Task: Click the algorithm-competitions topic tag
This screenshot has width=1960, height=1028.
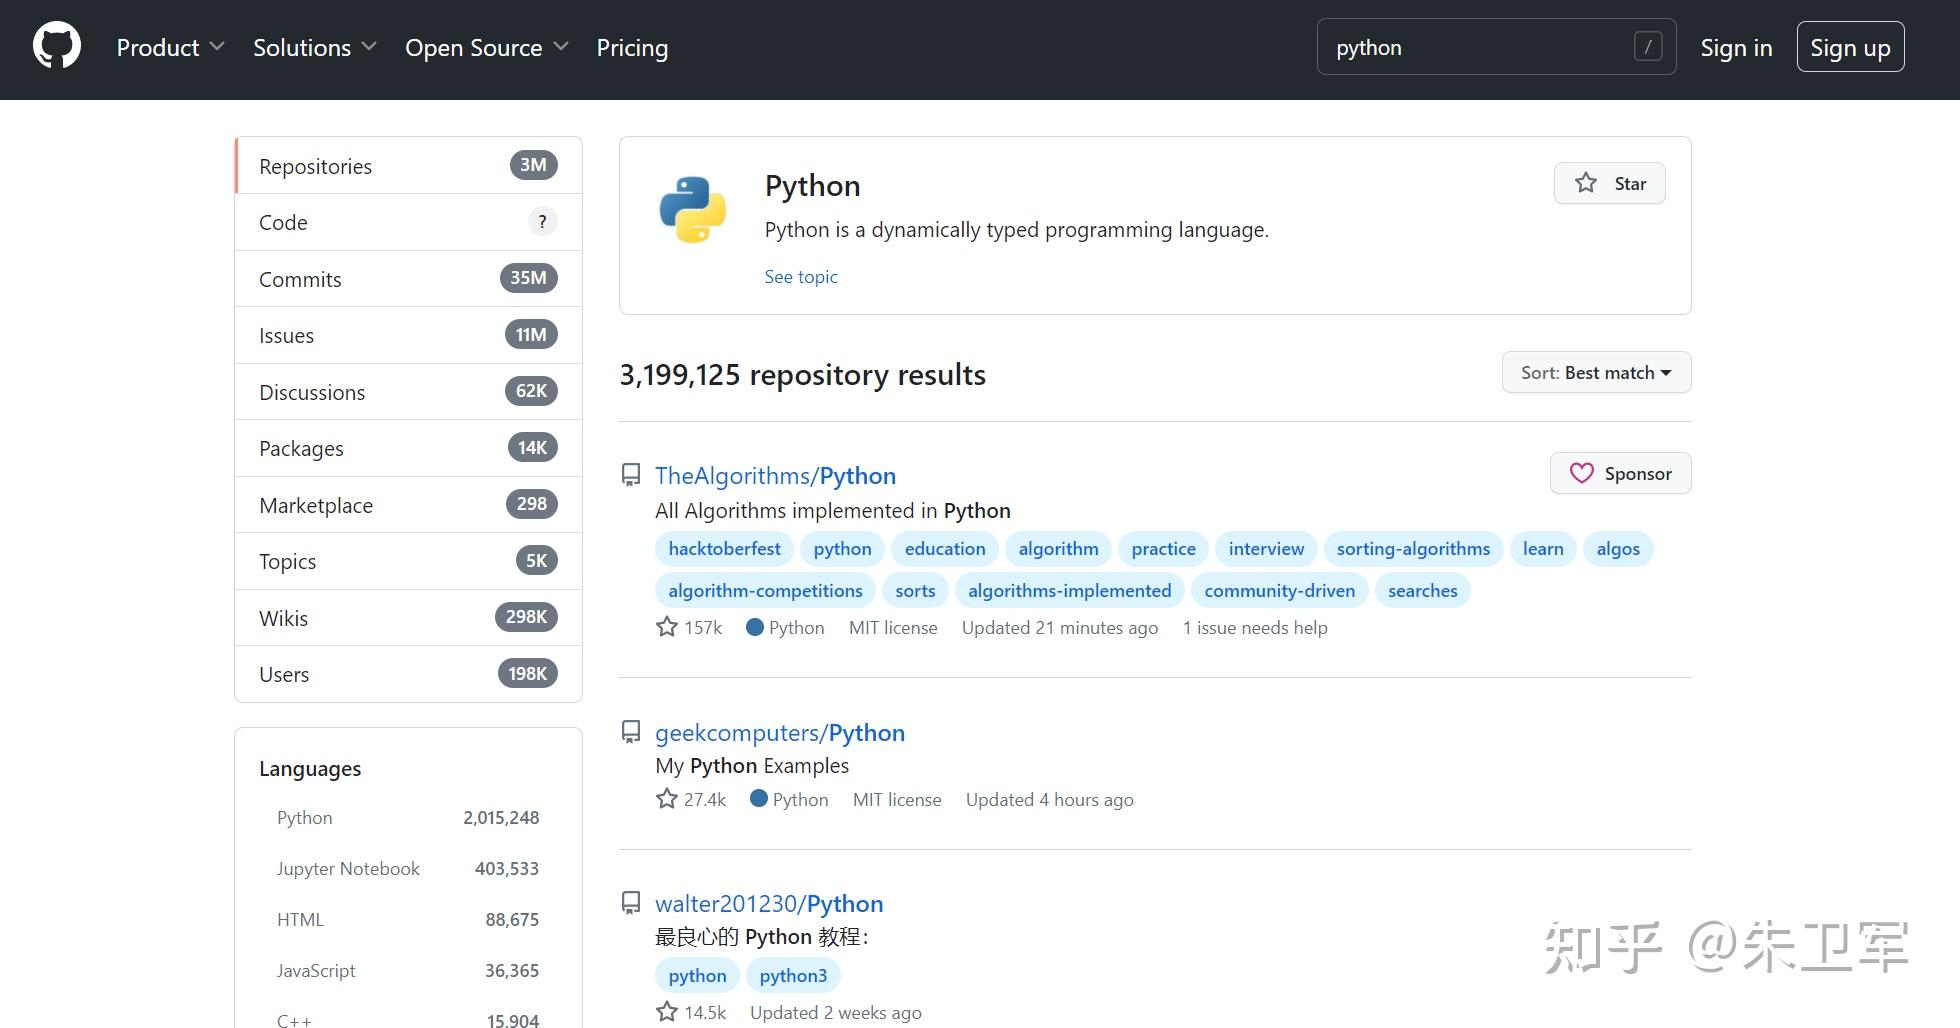Action: coord(765,590)
